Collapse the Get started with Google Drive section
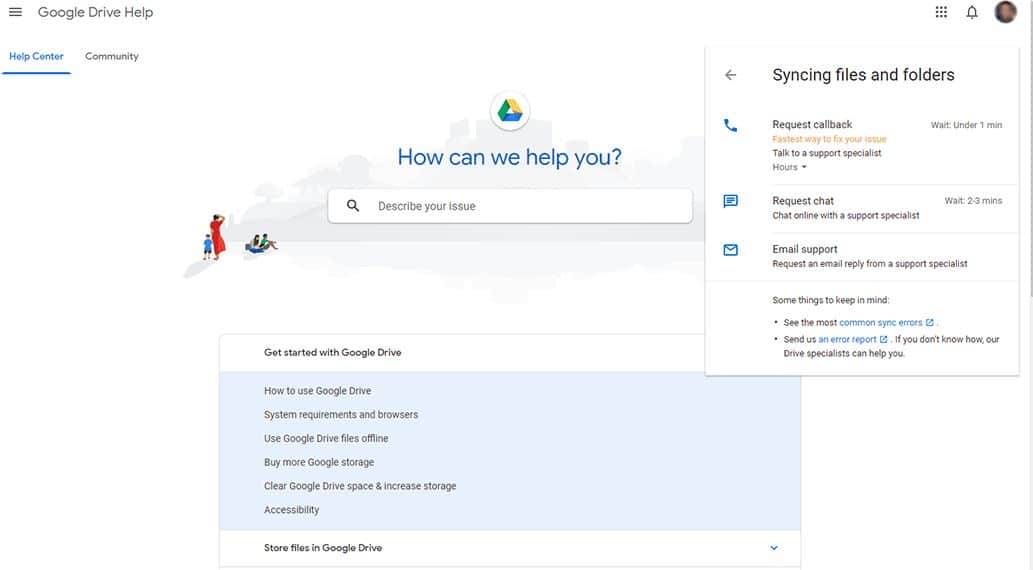 point(510,353)
